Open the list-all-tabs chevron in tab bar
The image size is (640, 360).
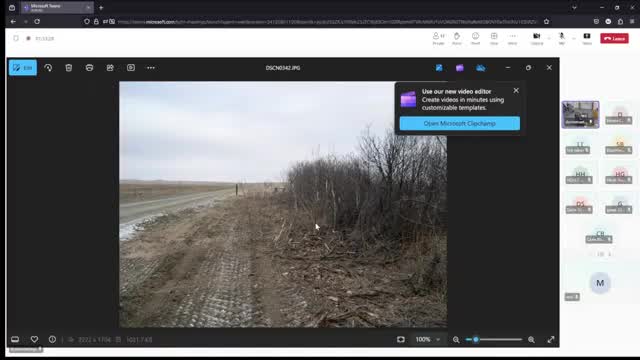[x=574, y=7]
